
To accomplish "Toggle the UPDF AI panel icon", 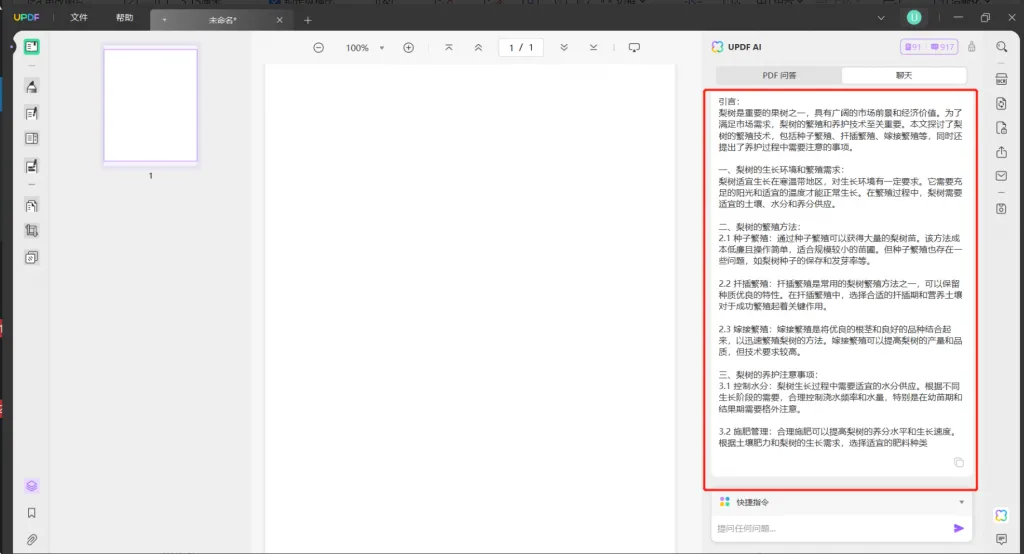I will [1001, 515].
